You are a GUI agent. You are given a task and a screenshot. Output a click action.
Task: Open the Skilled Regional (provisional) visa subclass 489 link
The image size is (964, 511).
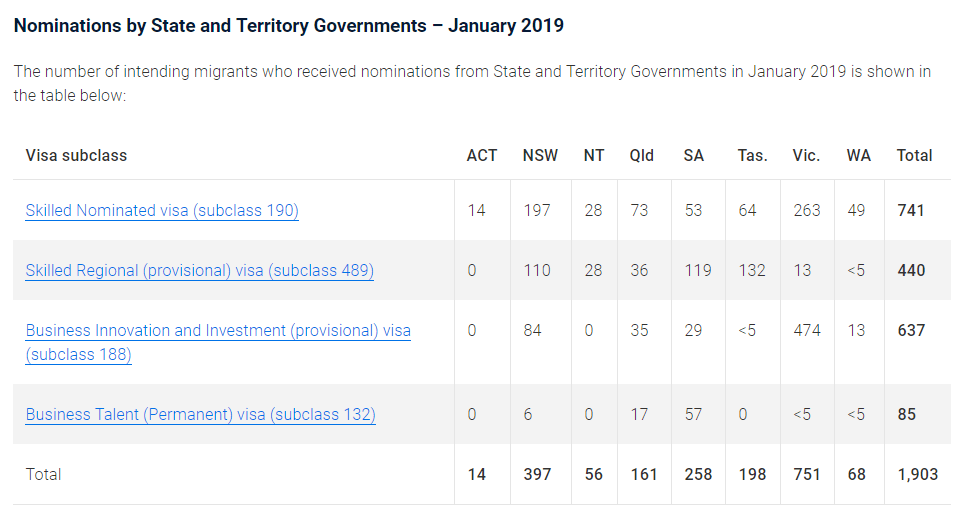199,271
